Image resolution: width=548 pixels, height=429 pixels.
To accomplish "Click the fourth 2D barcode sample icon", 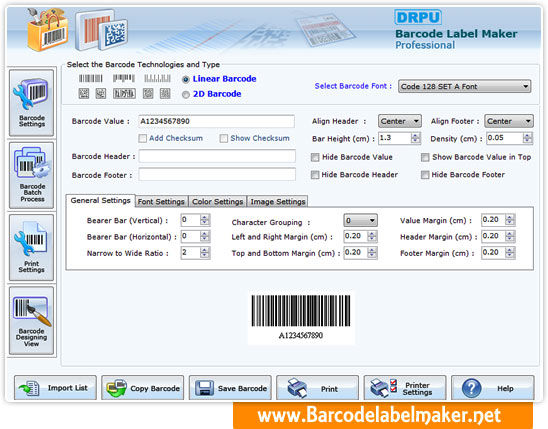I will pyautogui.click(x=148, y=93).
